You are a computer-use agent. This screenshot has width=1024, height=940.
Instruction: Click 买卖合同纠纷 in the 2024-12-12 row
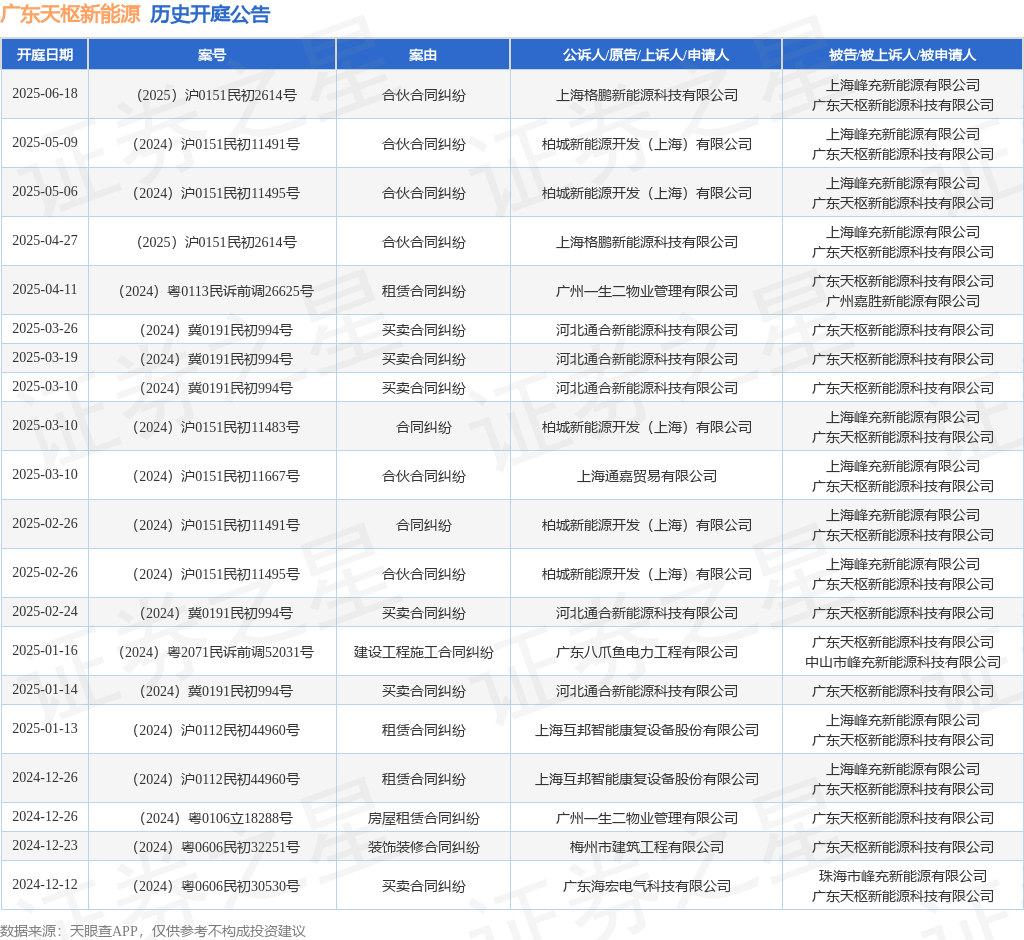coord(423,886)
